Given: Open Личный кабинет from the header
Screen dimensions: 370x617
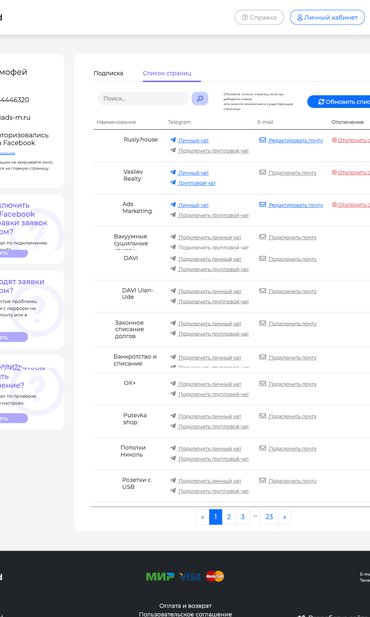Looking at the screenshot, I should [327, 17].
